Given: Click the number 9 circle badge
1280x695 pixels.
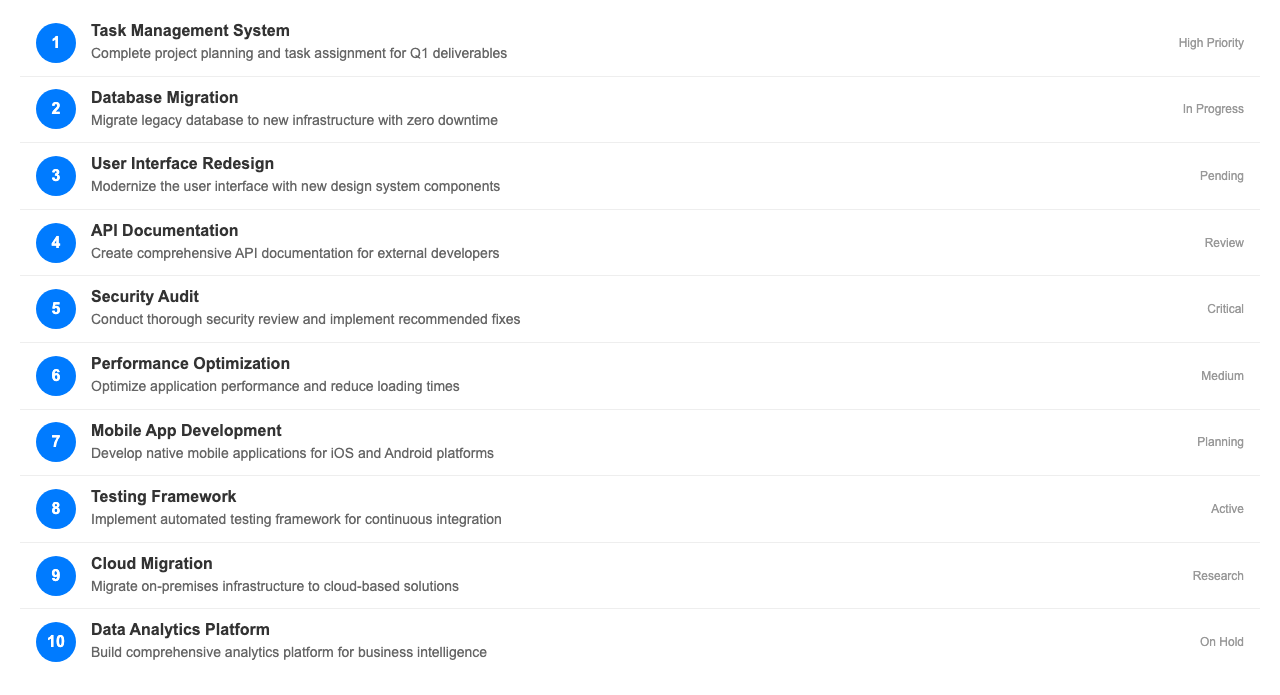Looking at the screenshot, I should [x=56, y=576].
